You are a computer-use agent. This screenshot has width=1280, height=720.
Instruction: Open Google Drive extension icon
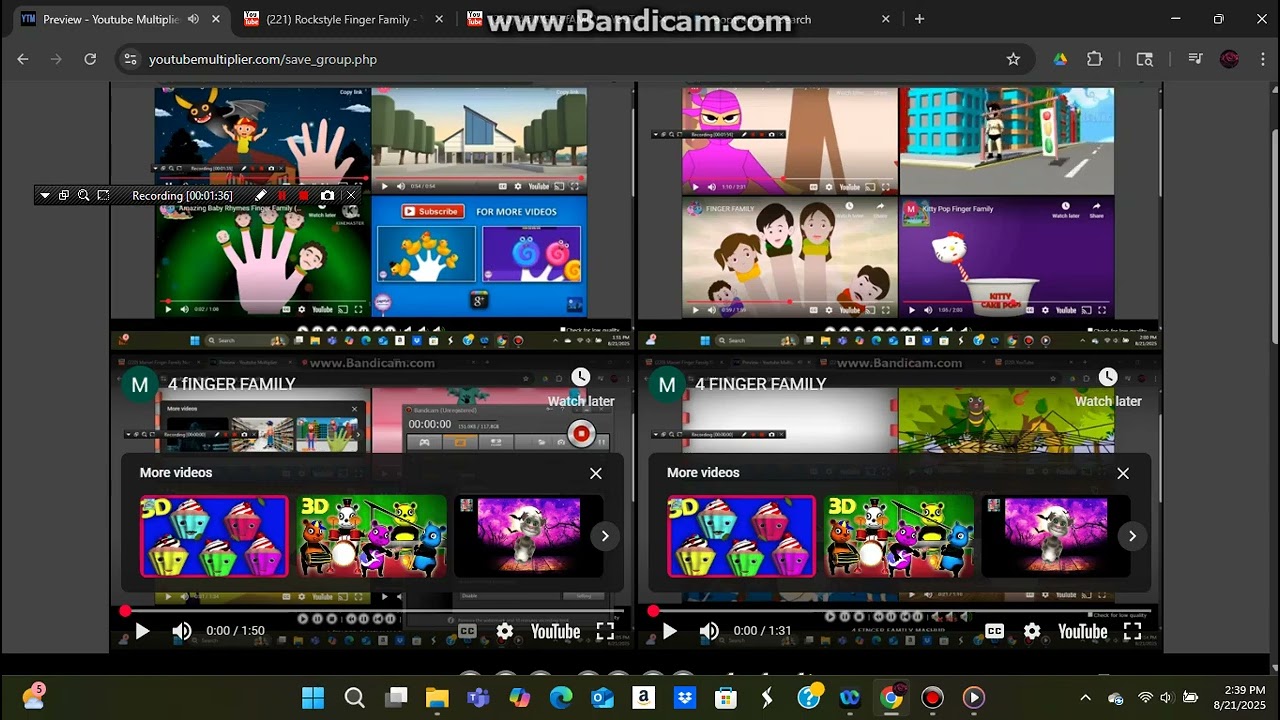(1060, 59)
